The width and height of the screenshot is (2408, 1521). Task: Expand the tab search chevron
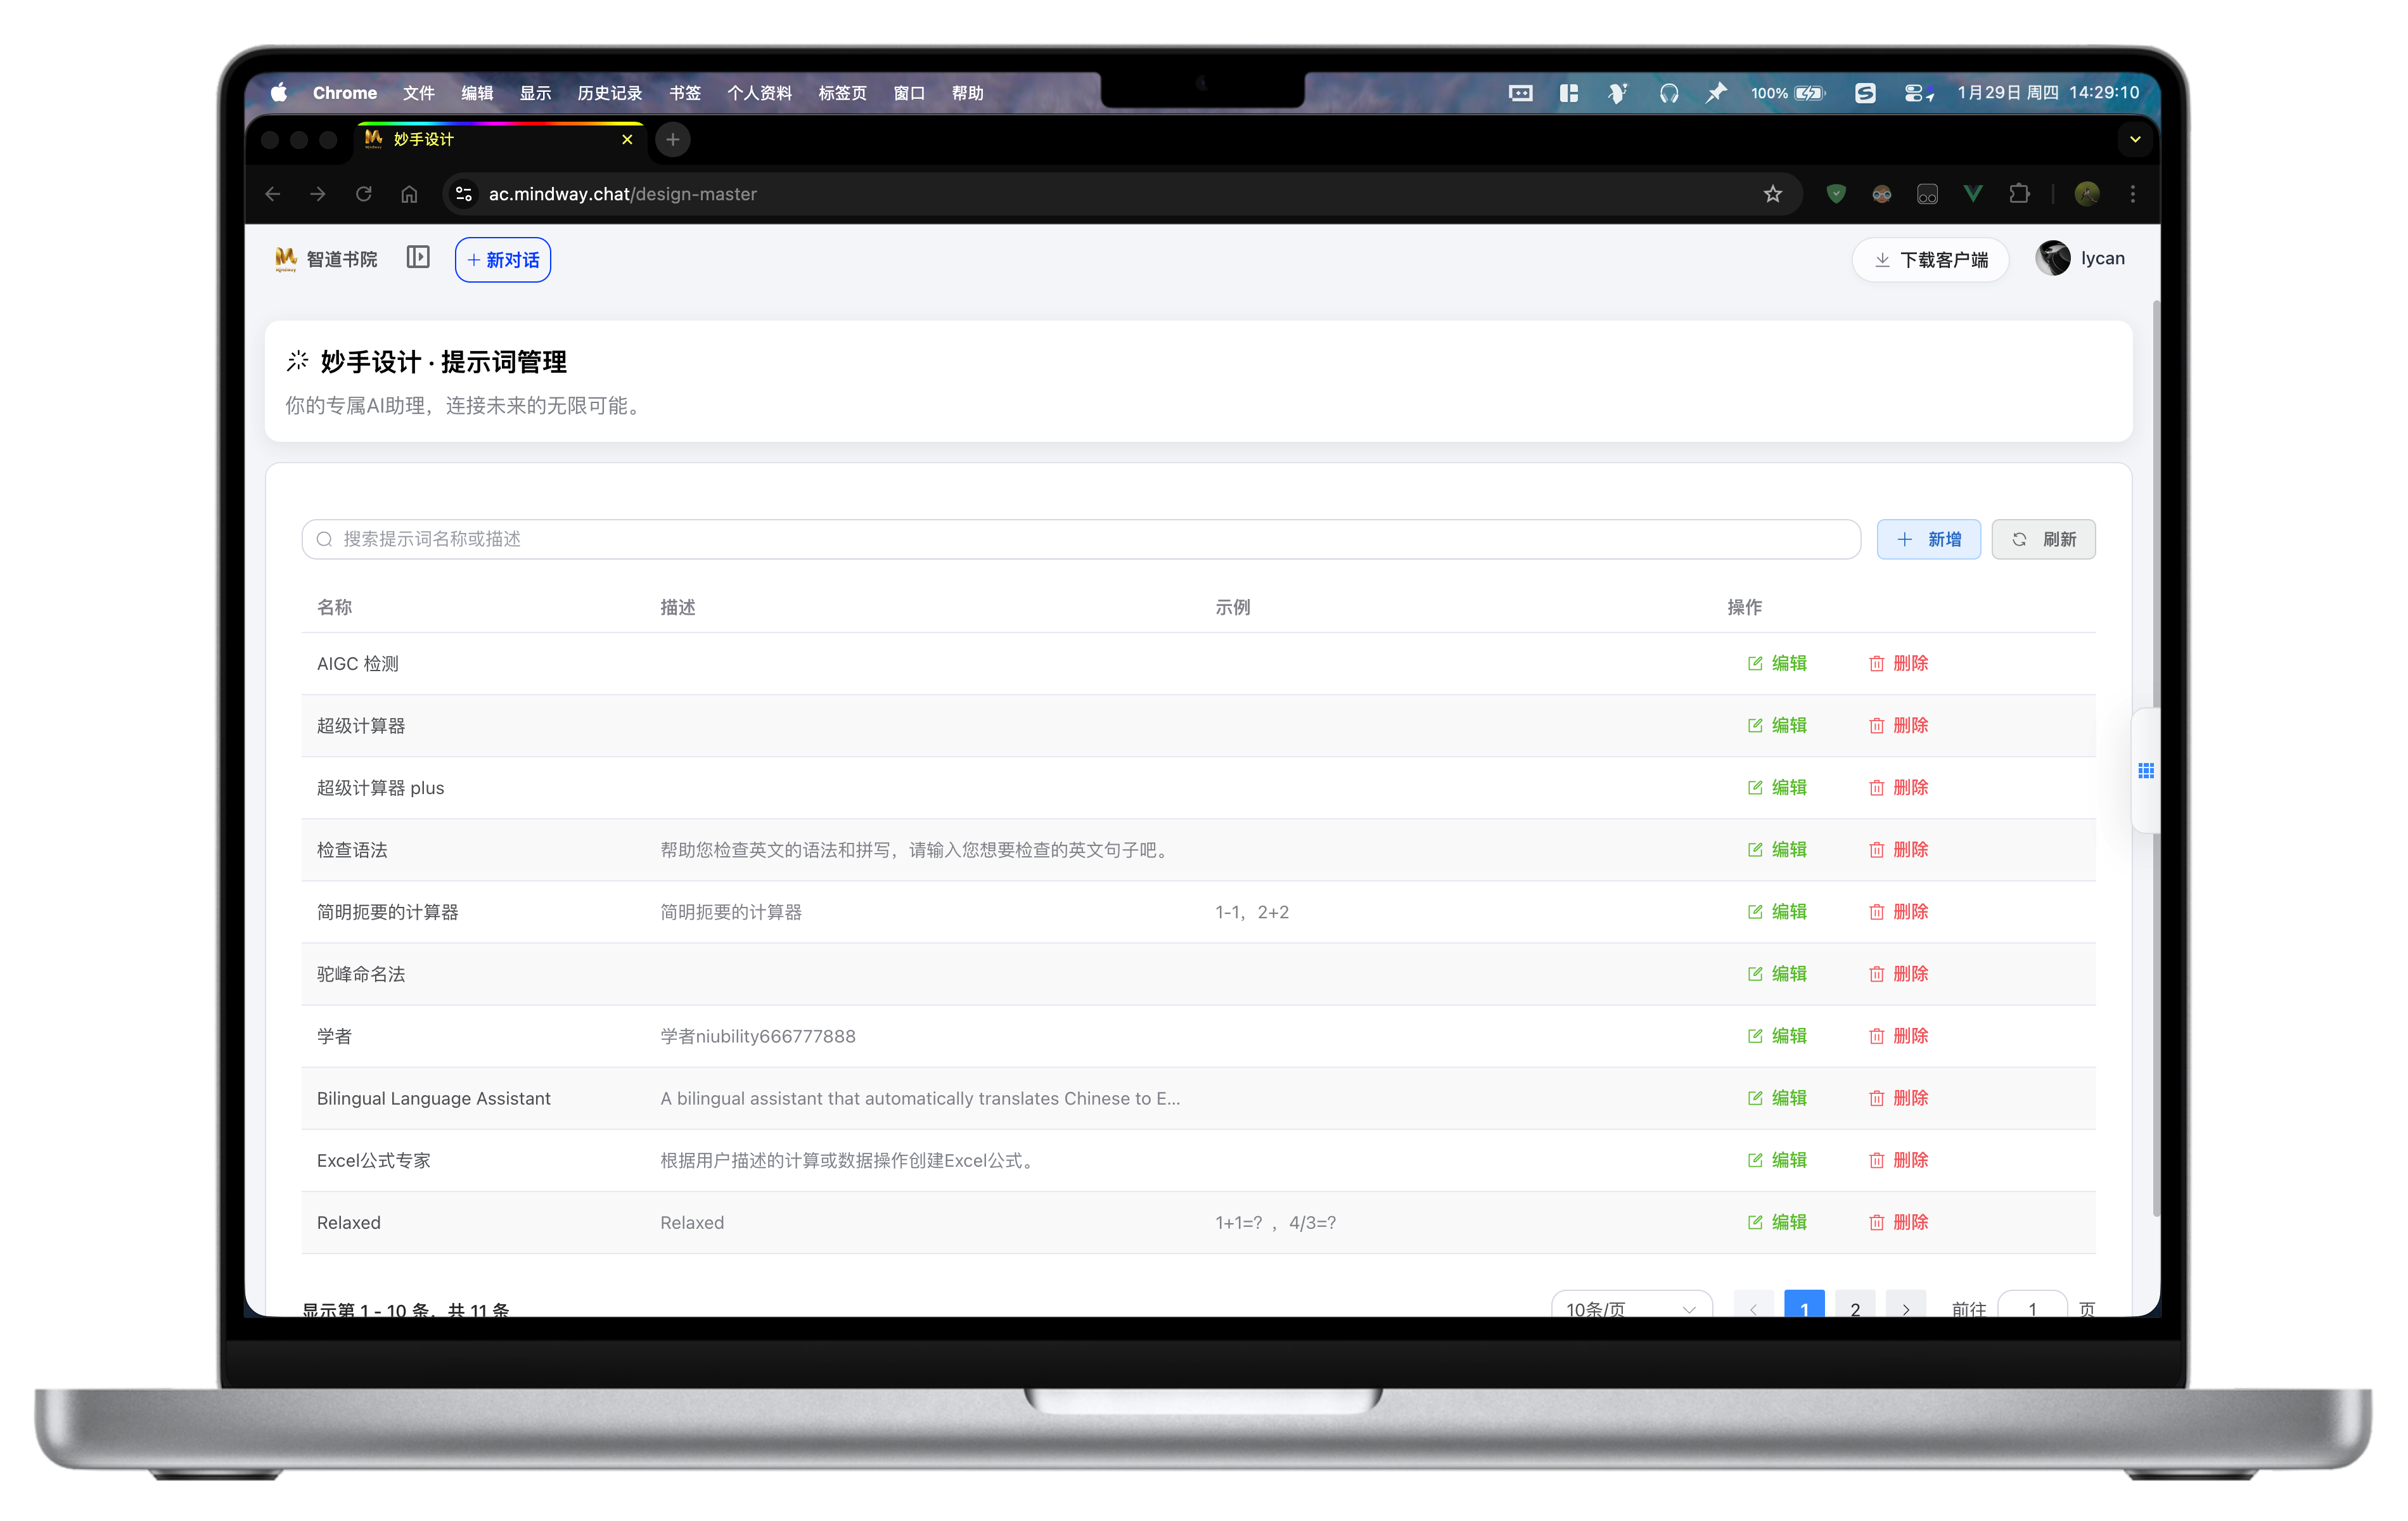[x=2135, y=140]
